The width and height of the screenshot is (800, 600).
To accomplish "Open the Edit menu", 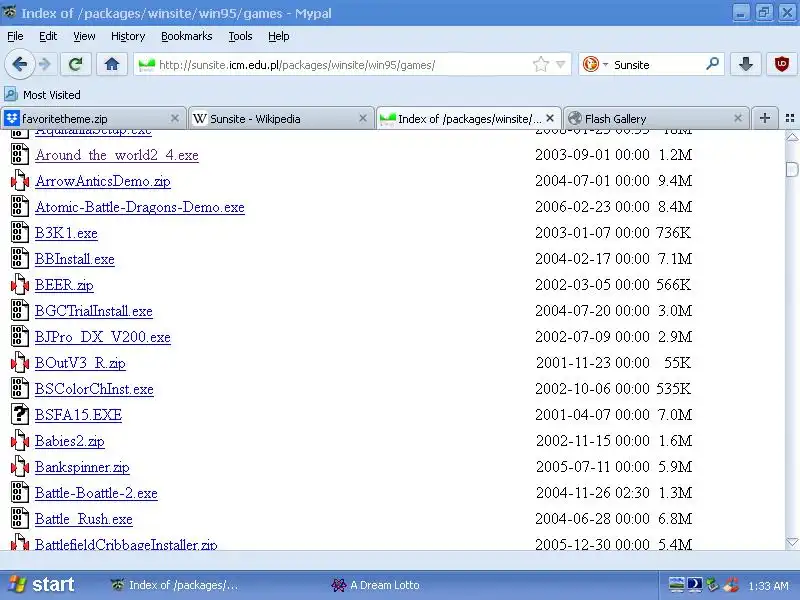I will 48,36.
